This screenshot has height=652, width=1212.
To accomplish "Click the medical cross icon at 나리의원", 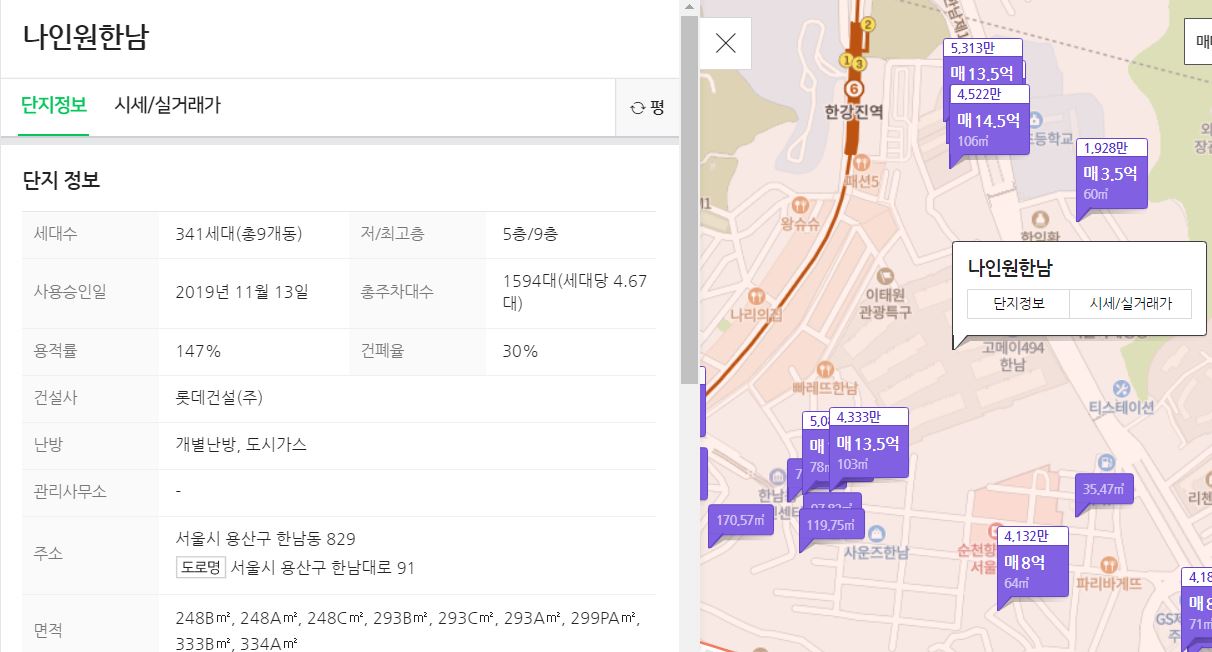I will (x=756, y=296).
